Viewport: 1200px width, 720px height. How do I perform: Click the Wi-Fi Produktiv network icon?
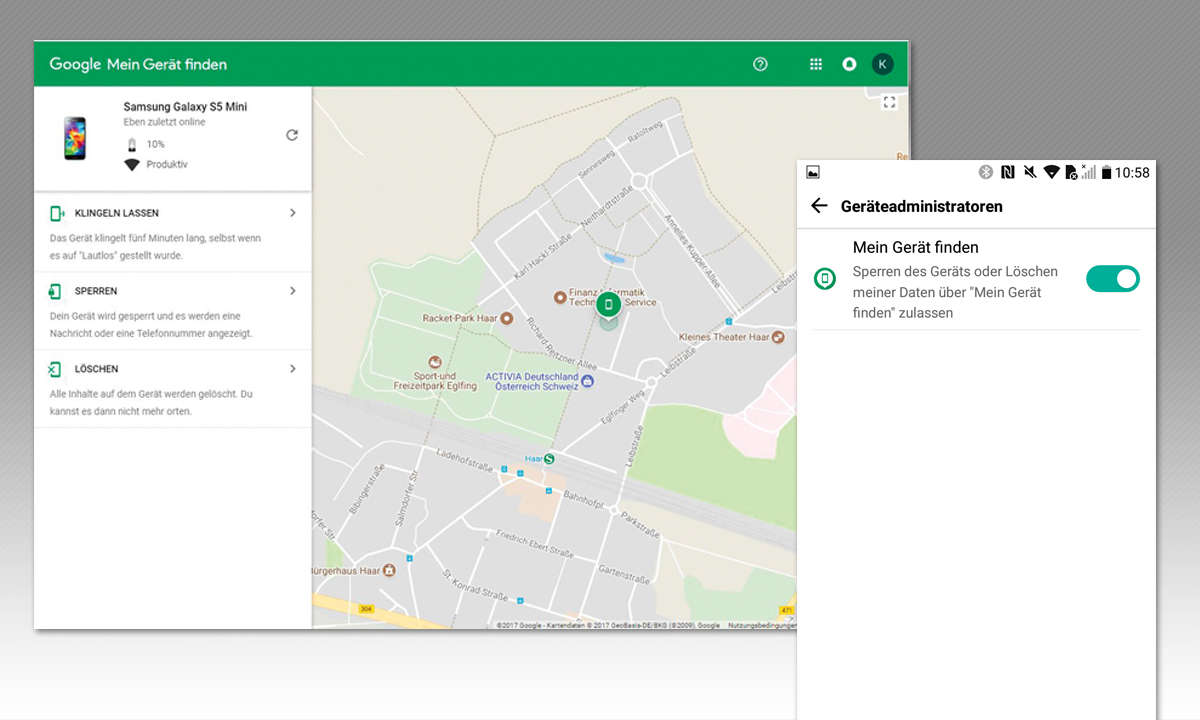tap(131, 164)
